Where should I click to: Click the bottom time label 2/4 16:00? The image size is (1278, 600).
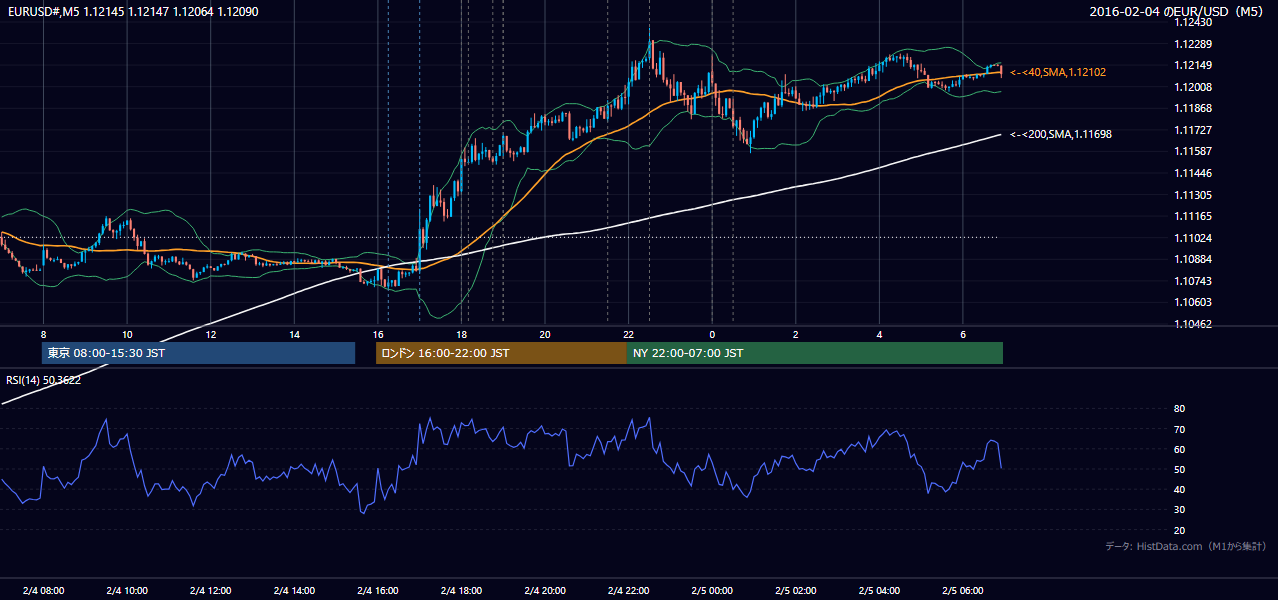coord(378,591)
